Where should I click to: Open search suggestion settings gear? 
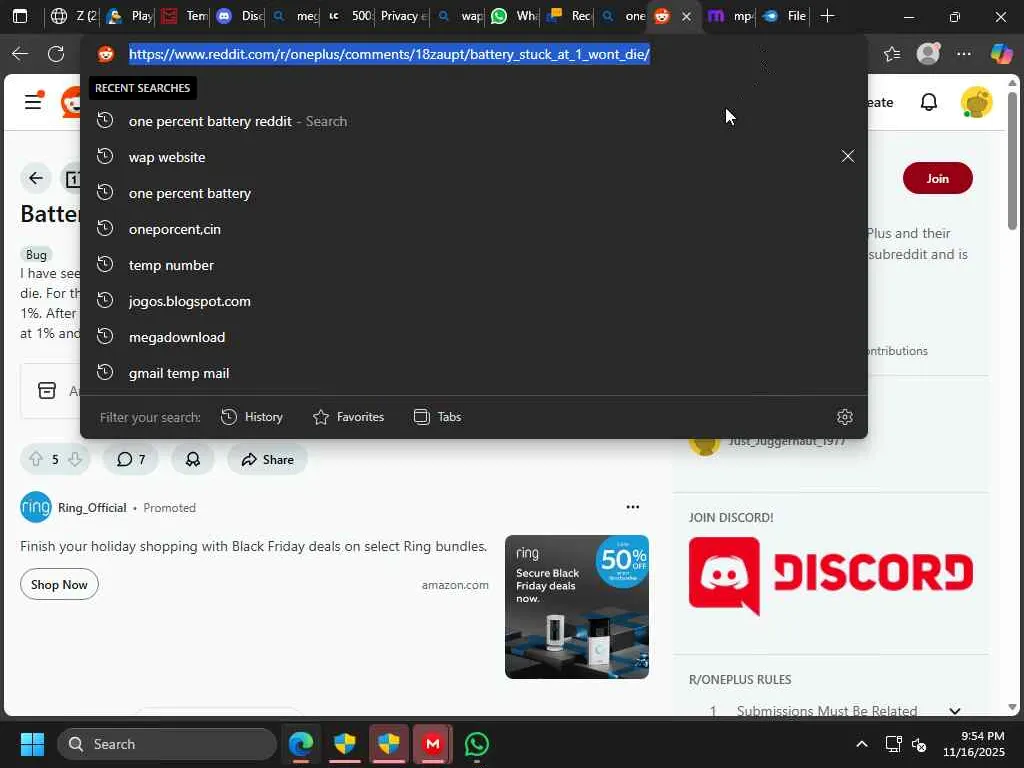tap(844, 417)
